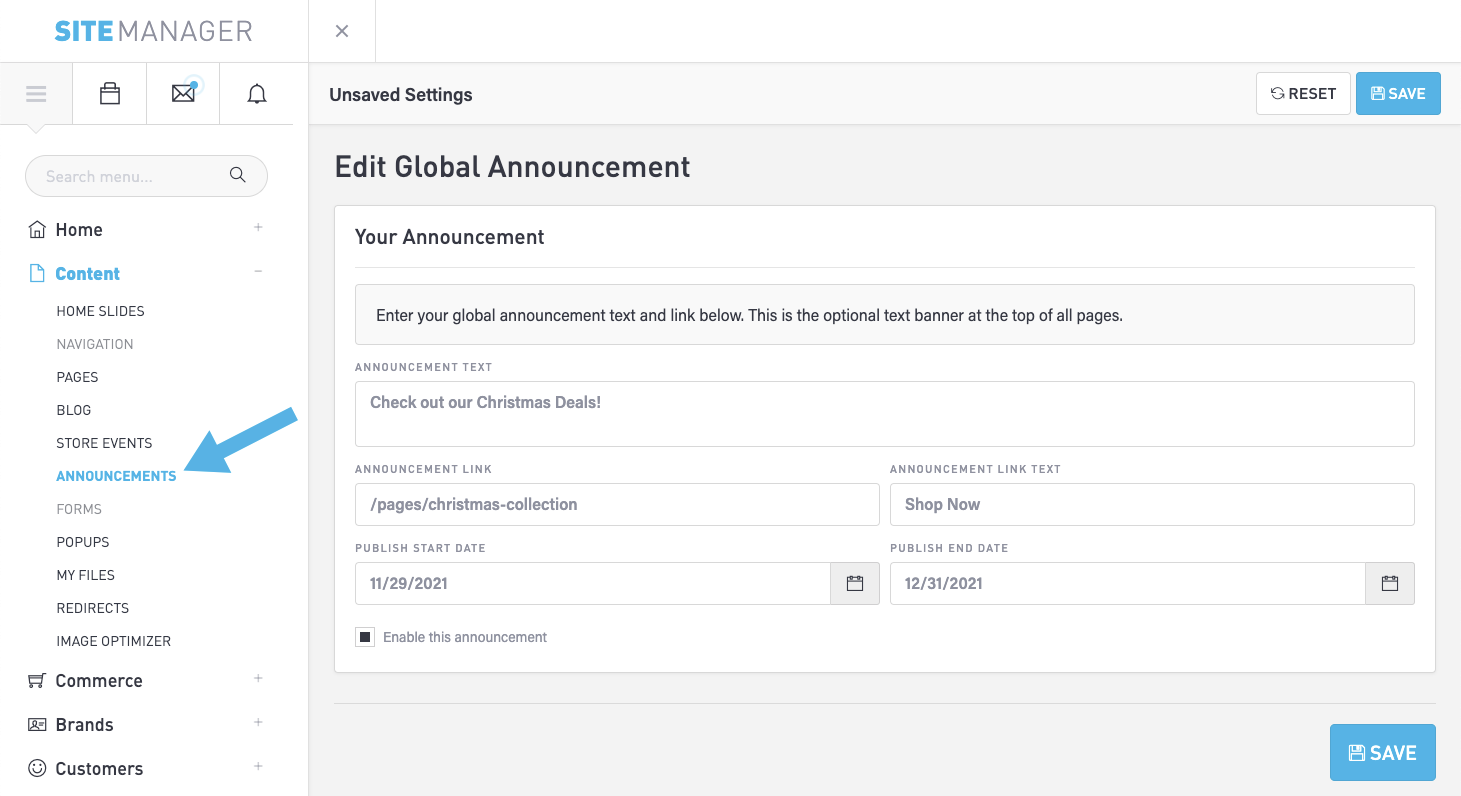Open the briefcase icon in sidebar toolbar

click(x=110, y=94)
